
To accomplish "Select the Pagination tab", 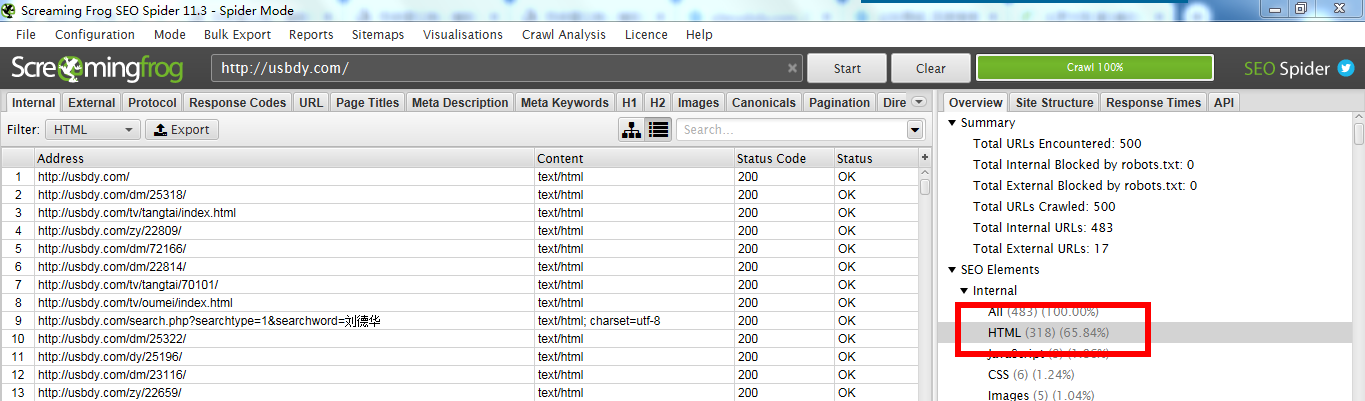I will (x=839, y=102).
